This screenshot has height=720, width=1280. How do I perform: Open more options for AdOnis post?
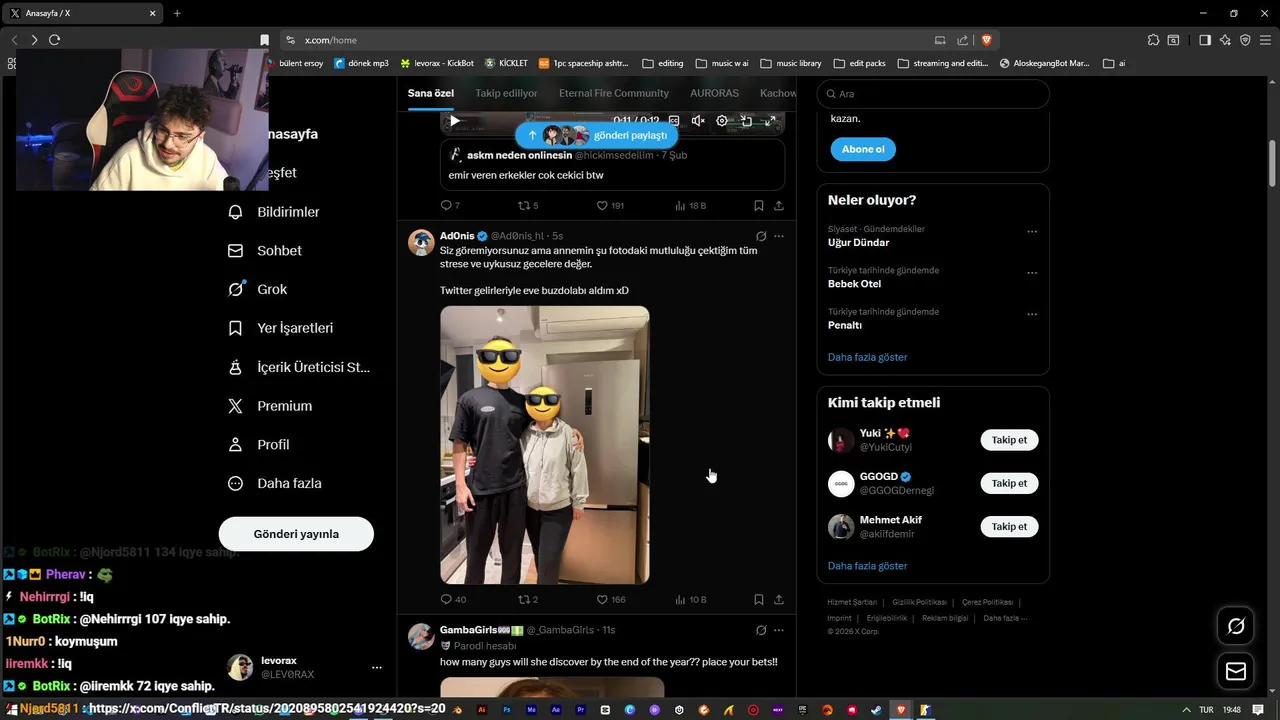(779, 236)
